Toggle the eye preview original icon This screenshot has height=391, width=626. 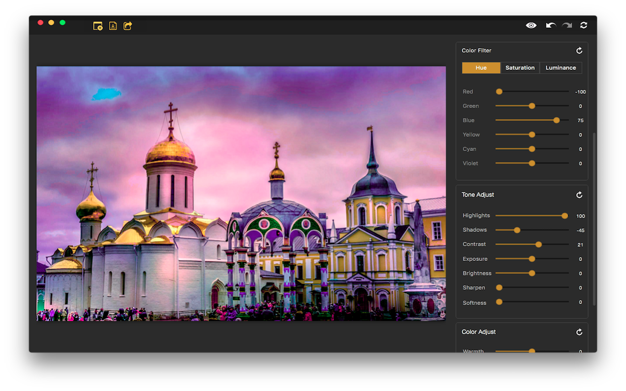point(531,26)
